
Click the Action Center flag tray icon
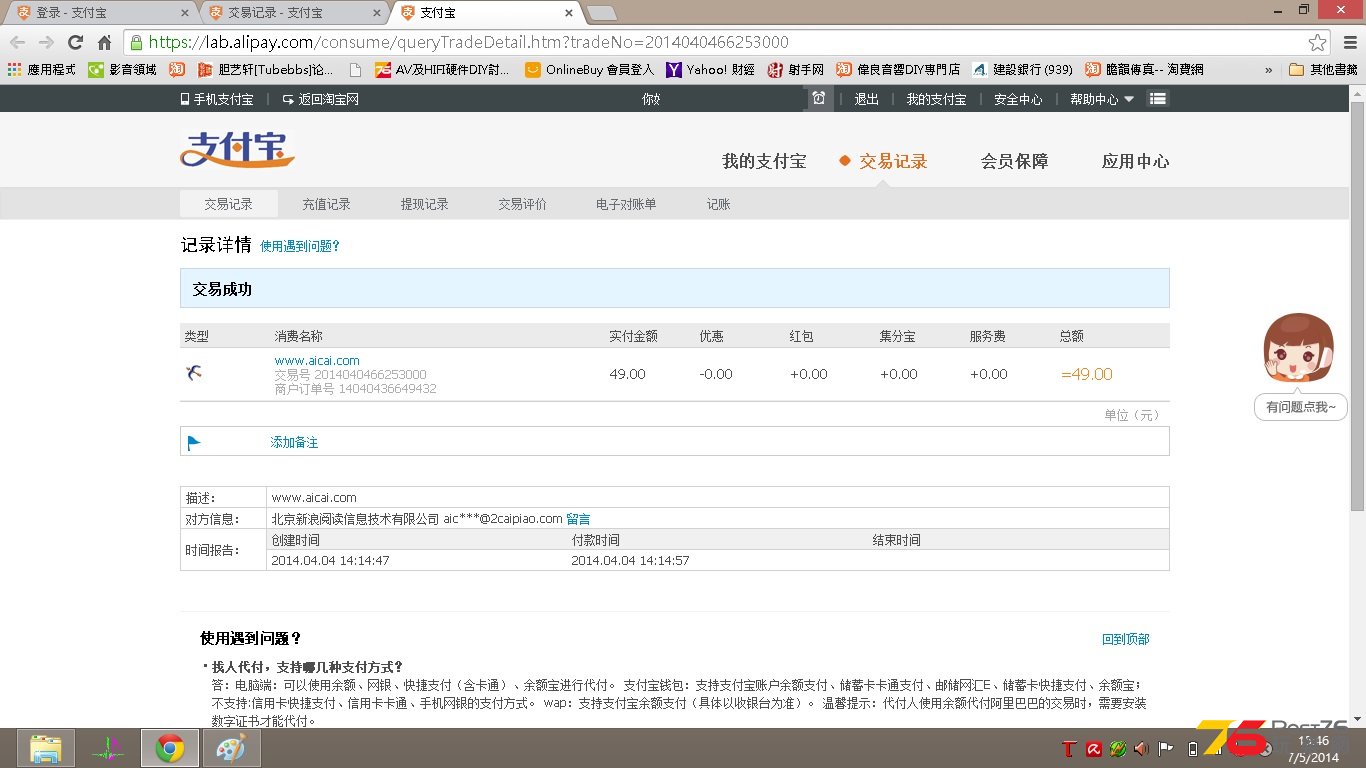coord(1165,748)
